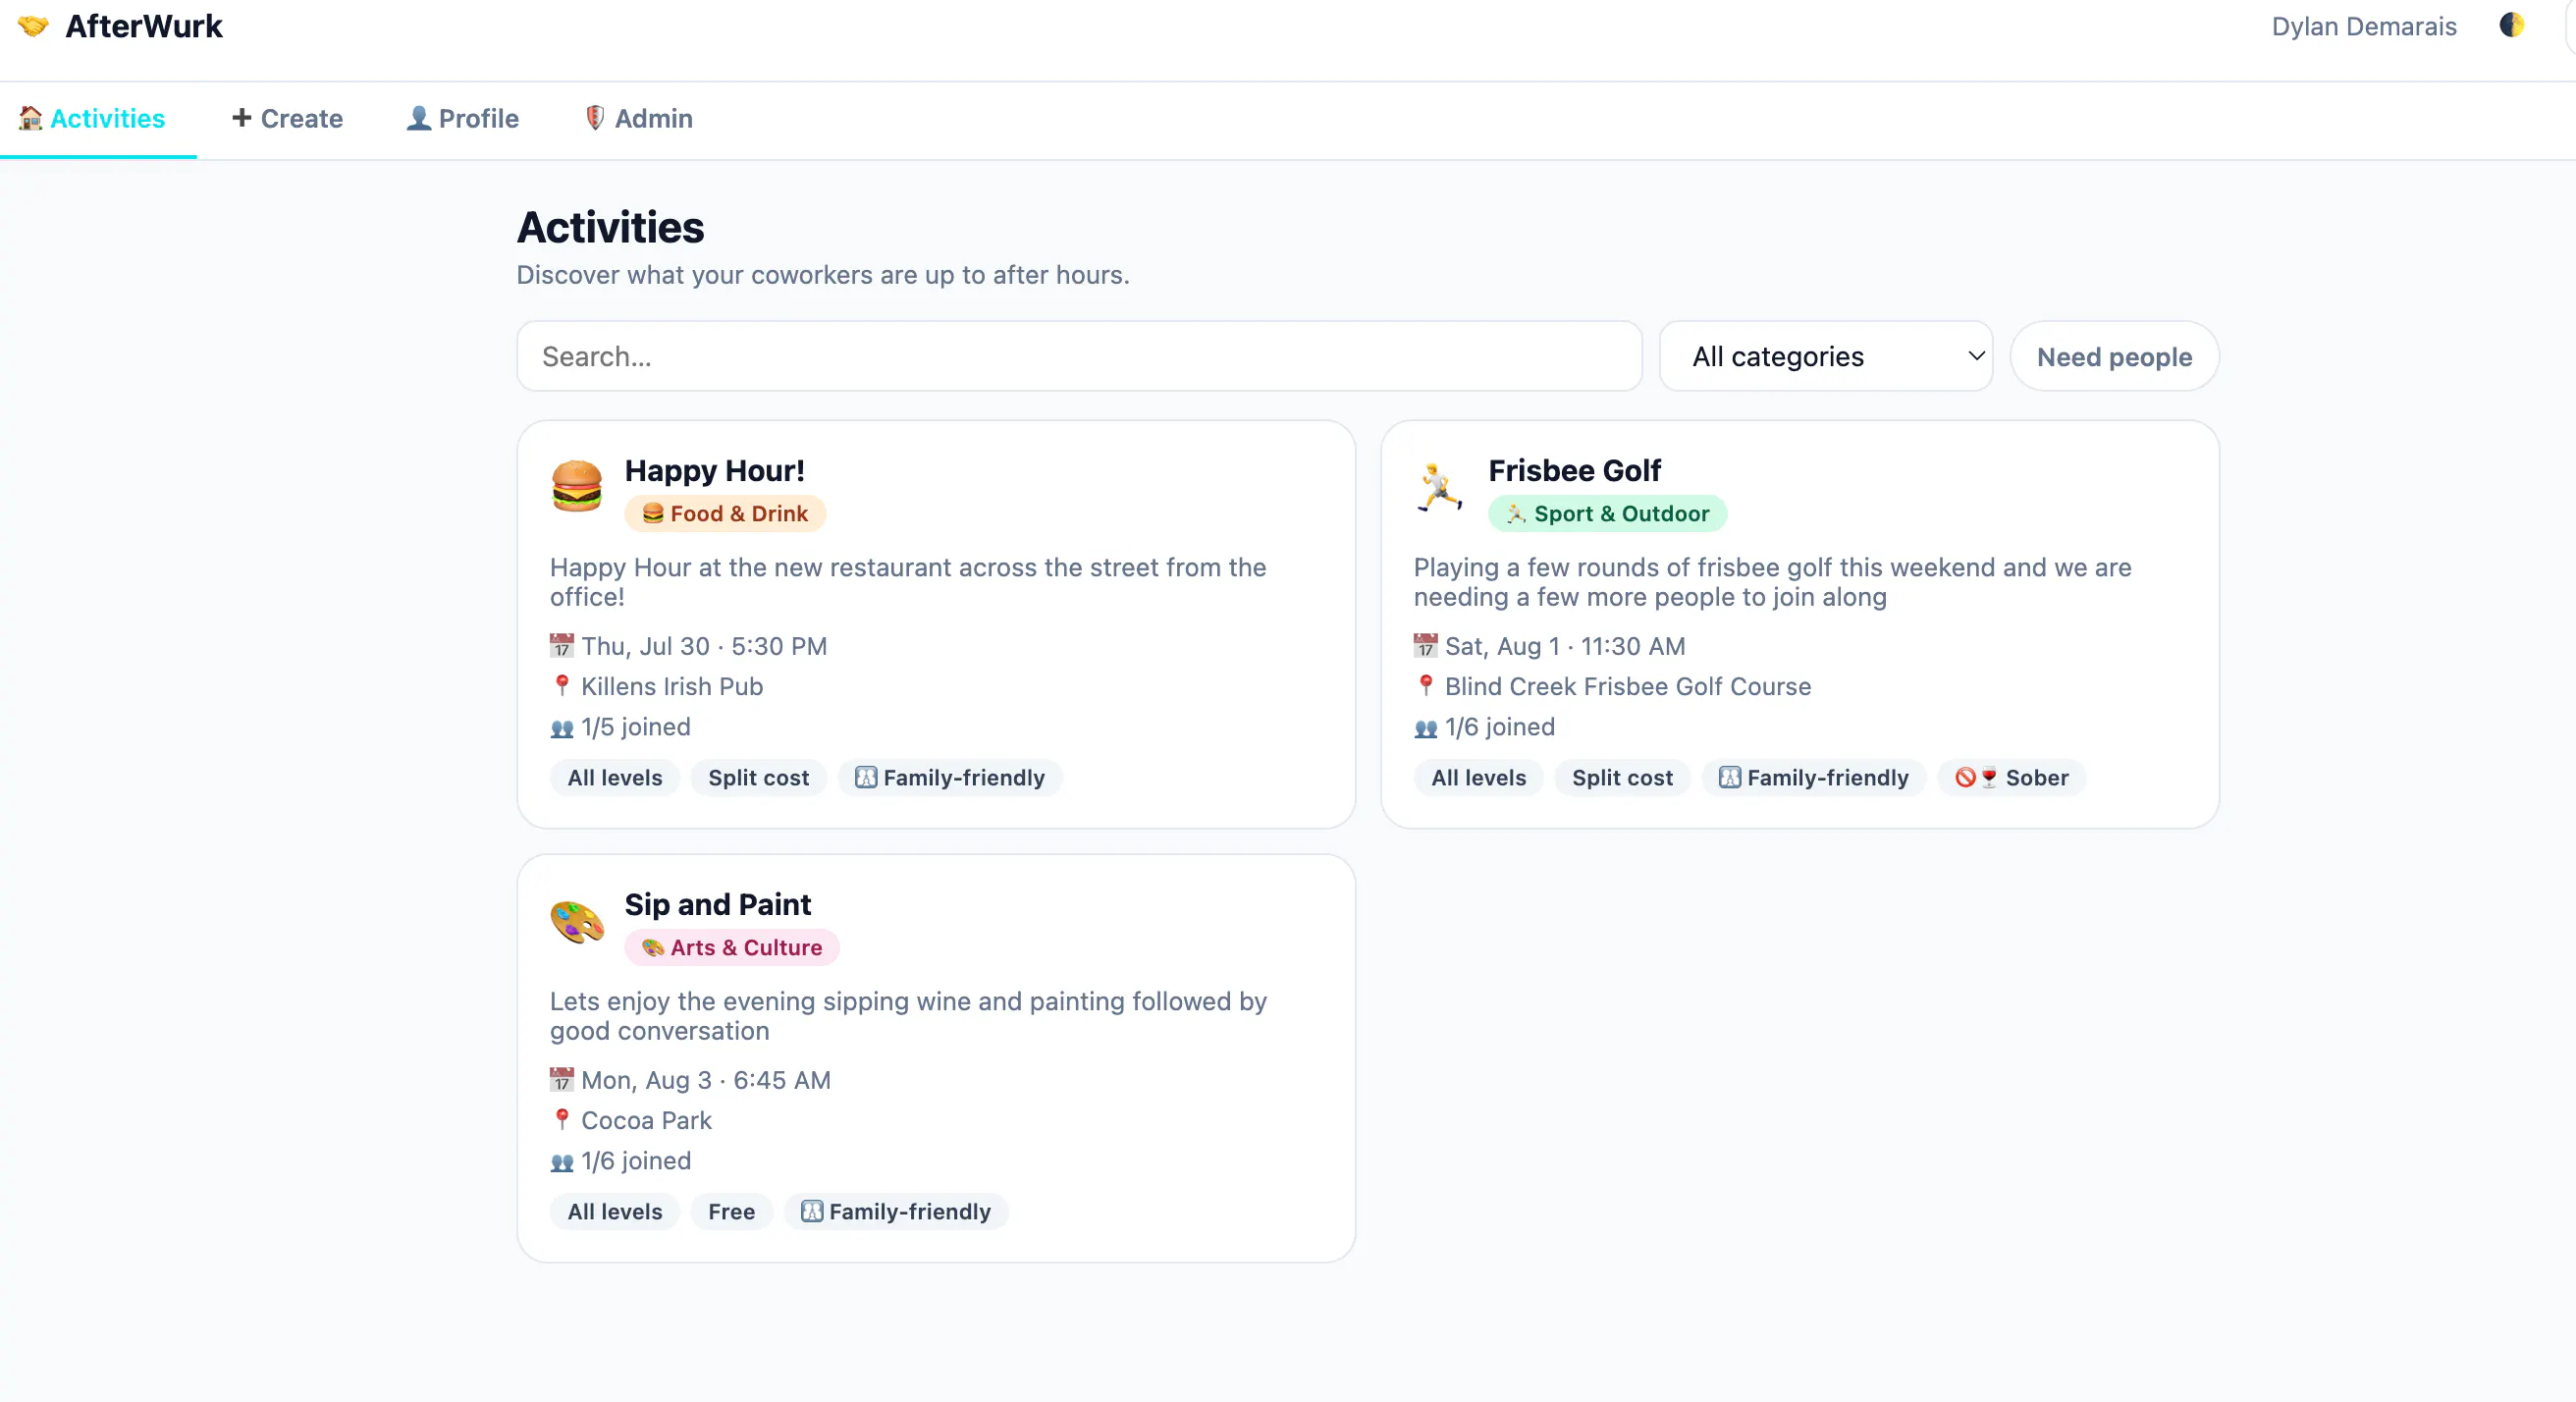Click the pin icon by Killens Irish Pub
Image resolution: width=2576 pixels, height=1402 pixels.
[x=562, y=686]
